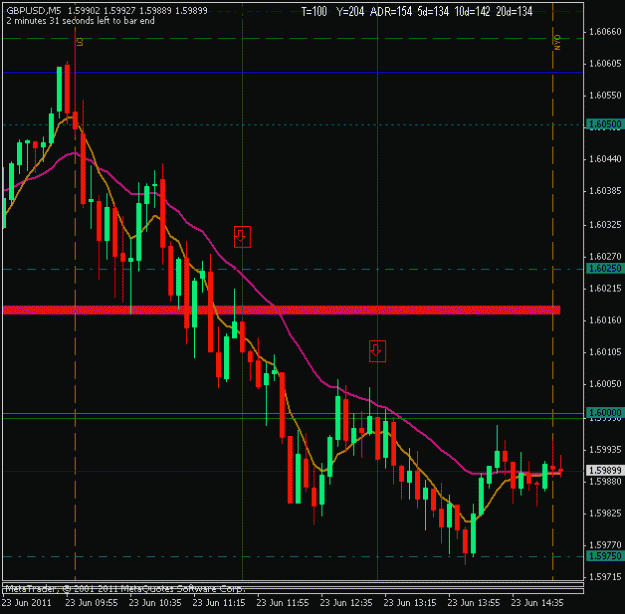This screenshot has width=625, height=614.
Task: Click the 1.60325 price axis label
Action: click(605, 225)
